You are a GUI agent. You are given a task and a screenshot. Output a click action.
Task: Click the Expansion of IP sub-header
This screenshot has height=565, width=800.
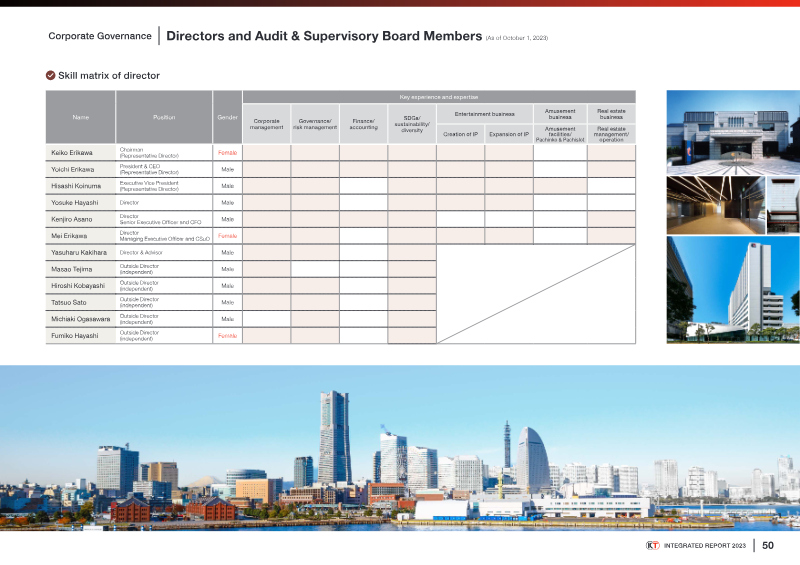coord(509,134)
